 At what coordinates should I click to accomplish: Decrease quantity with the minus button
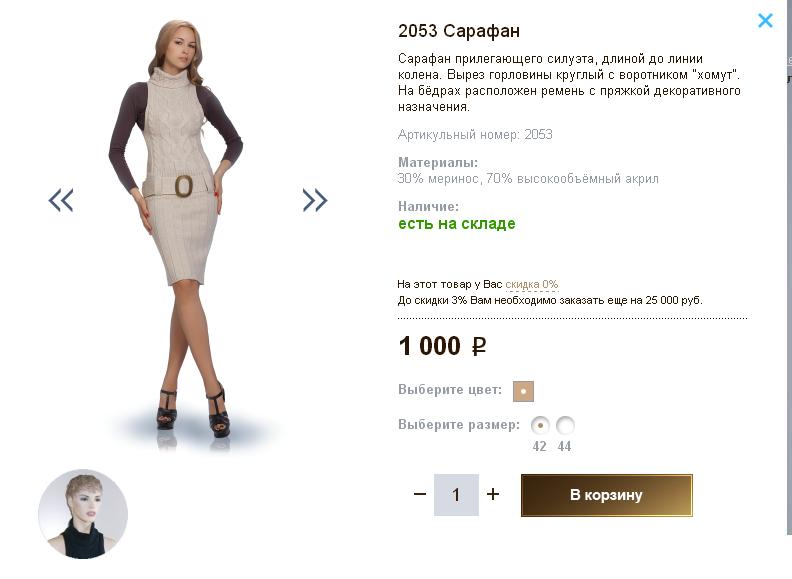[420, 494]
